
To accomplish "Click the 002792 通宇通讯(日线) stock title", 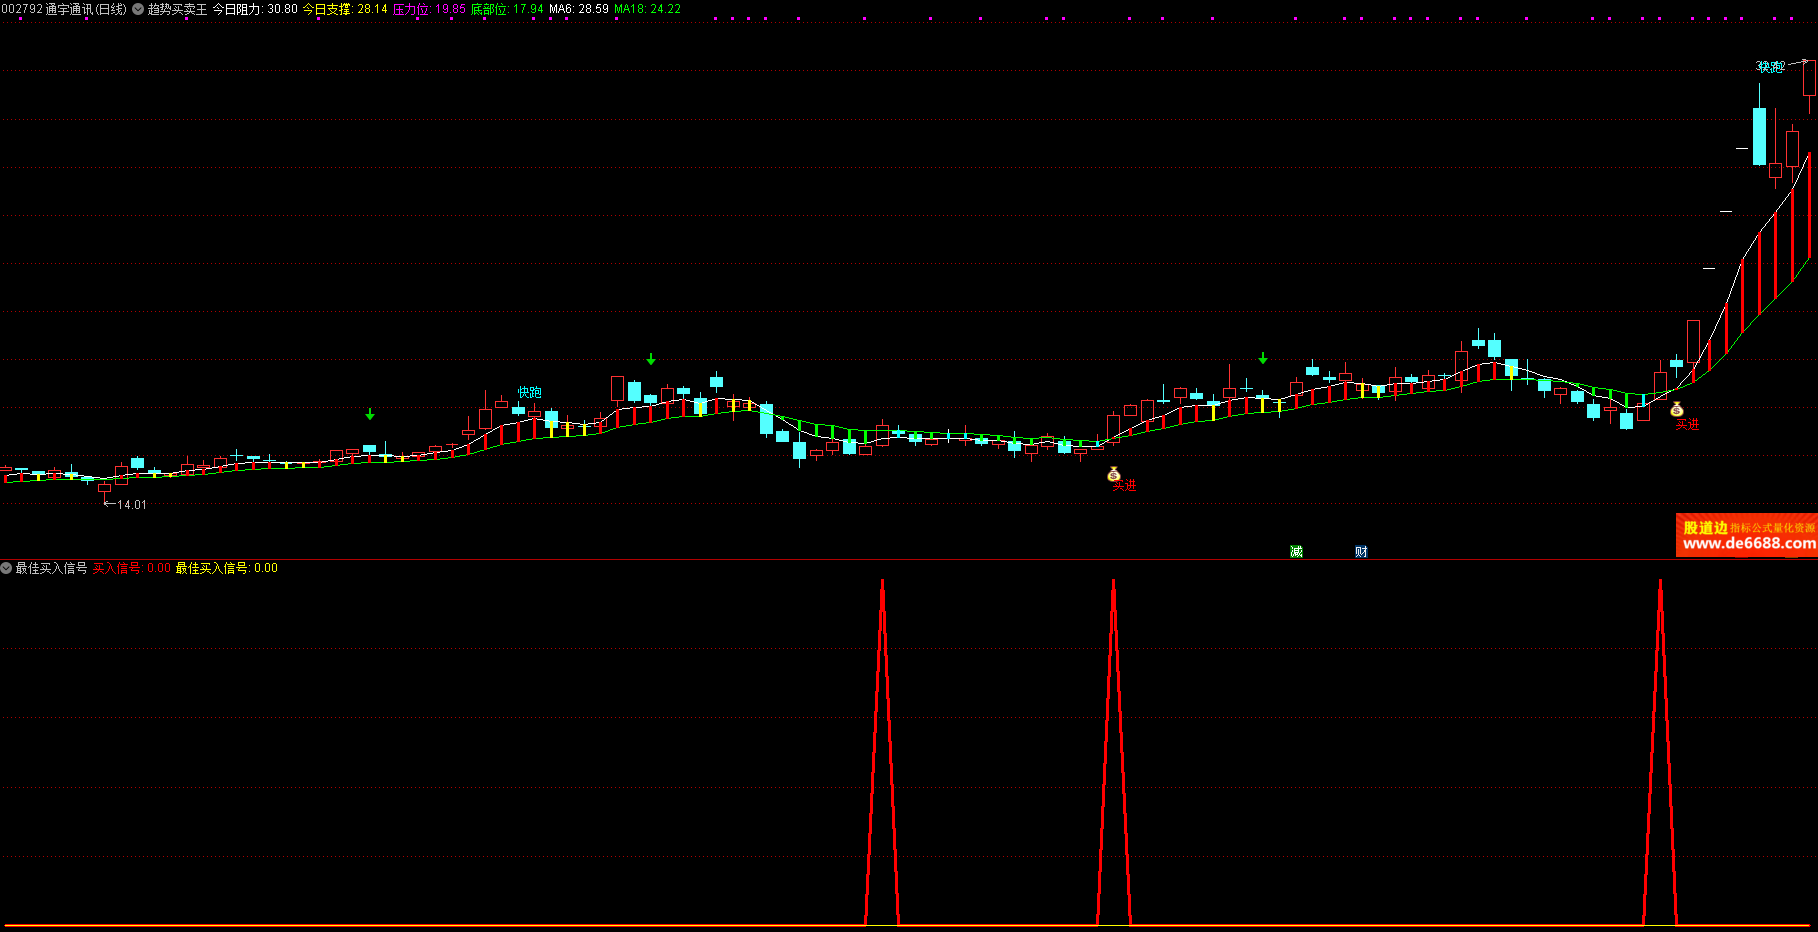I will coord(64,9).
